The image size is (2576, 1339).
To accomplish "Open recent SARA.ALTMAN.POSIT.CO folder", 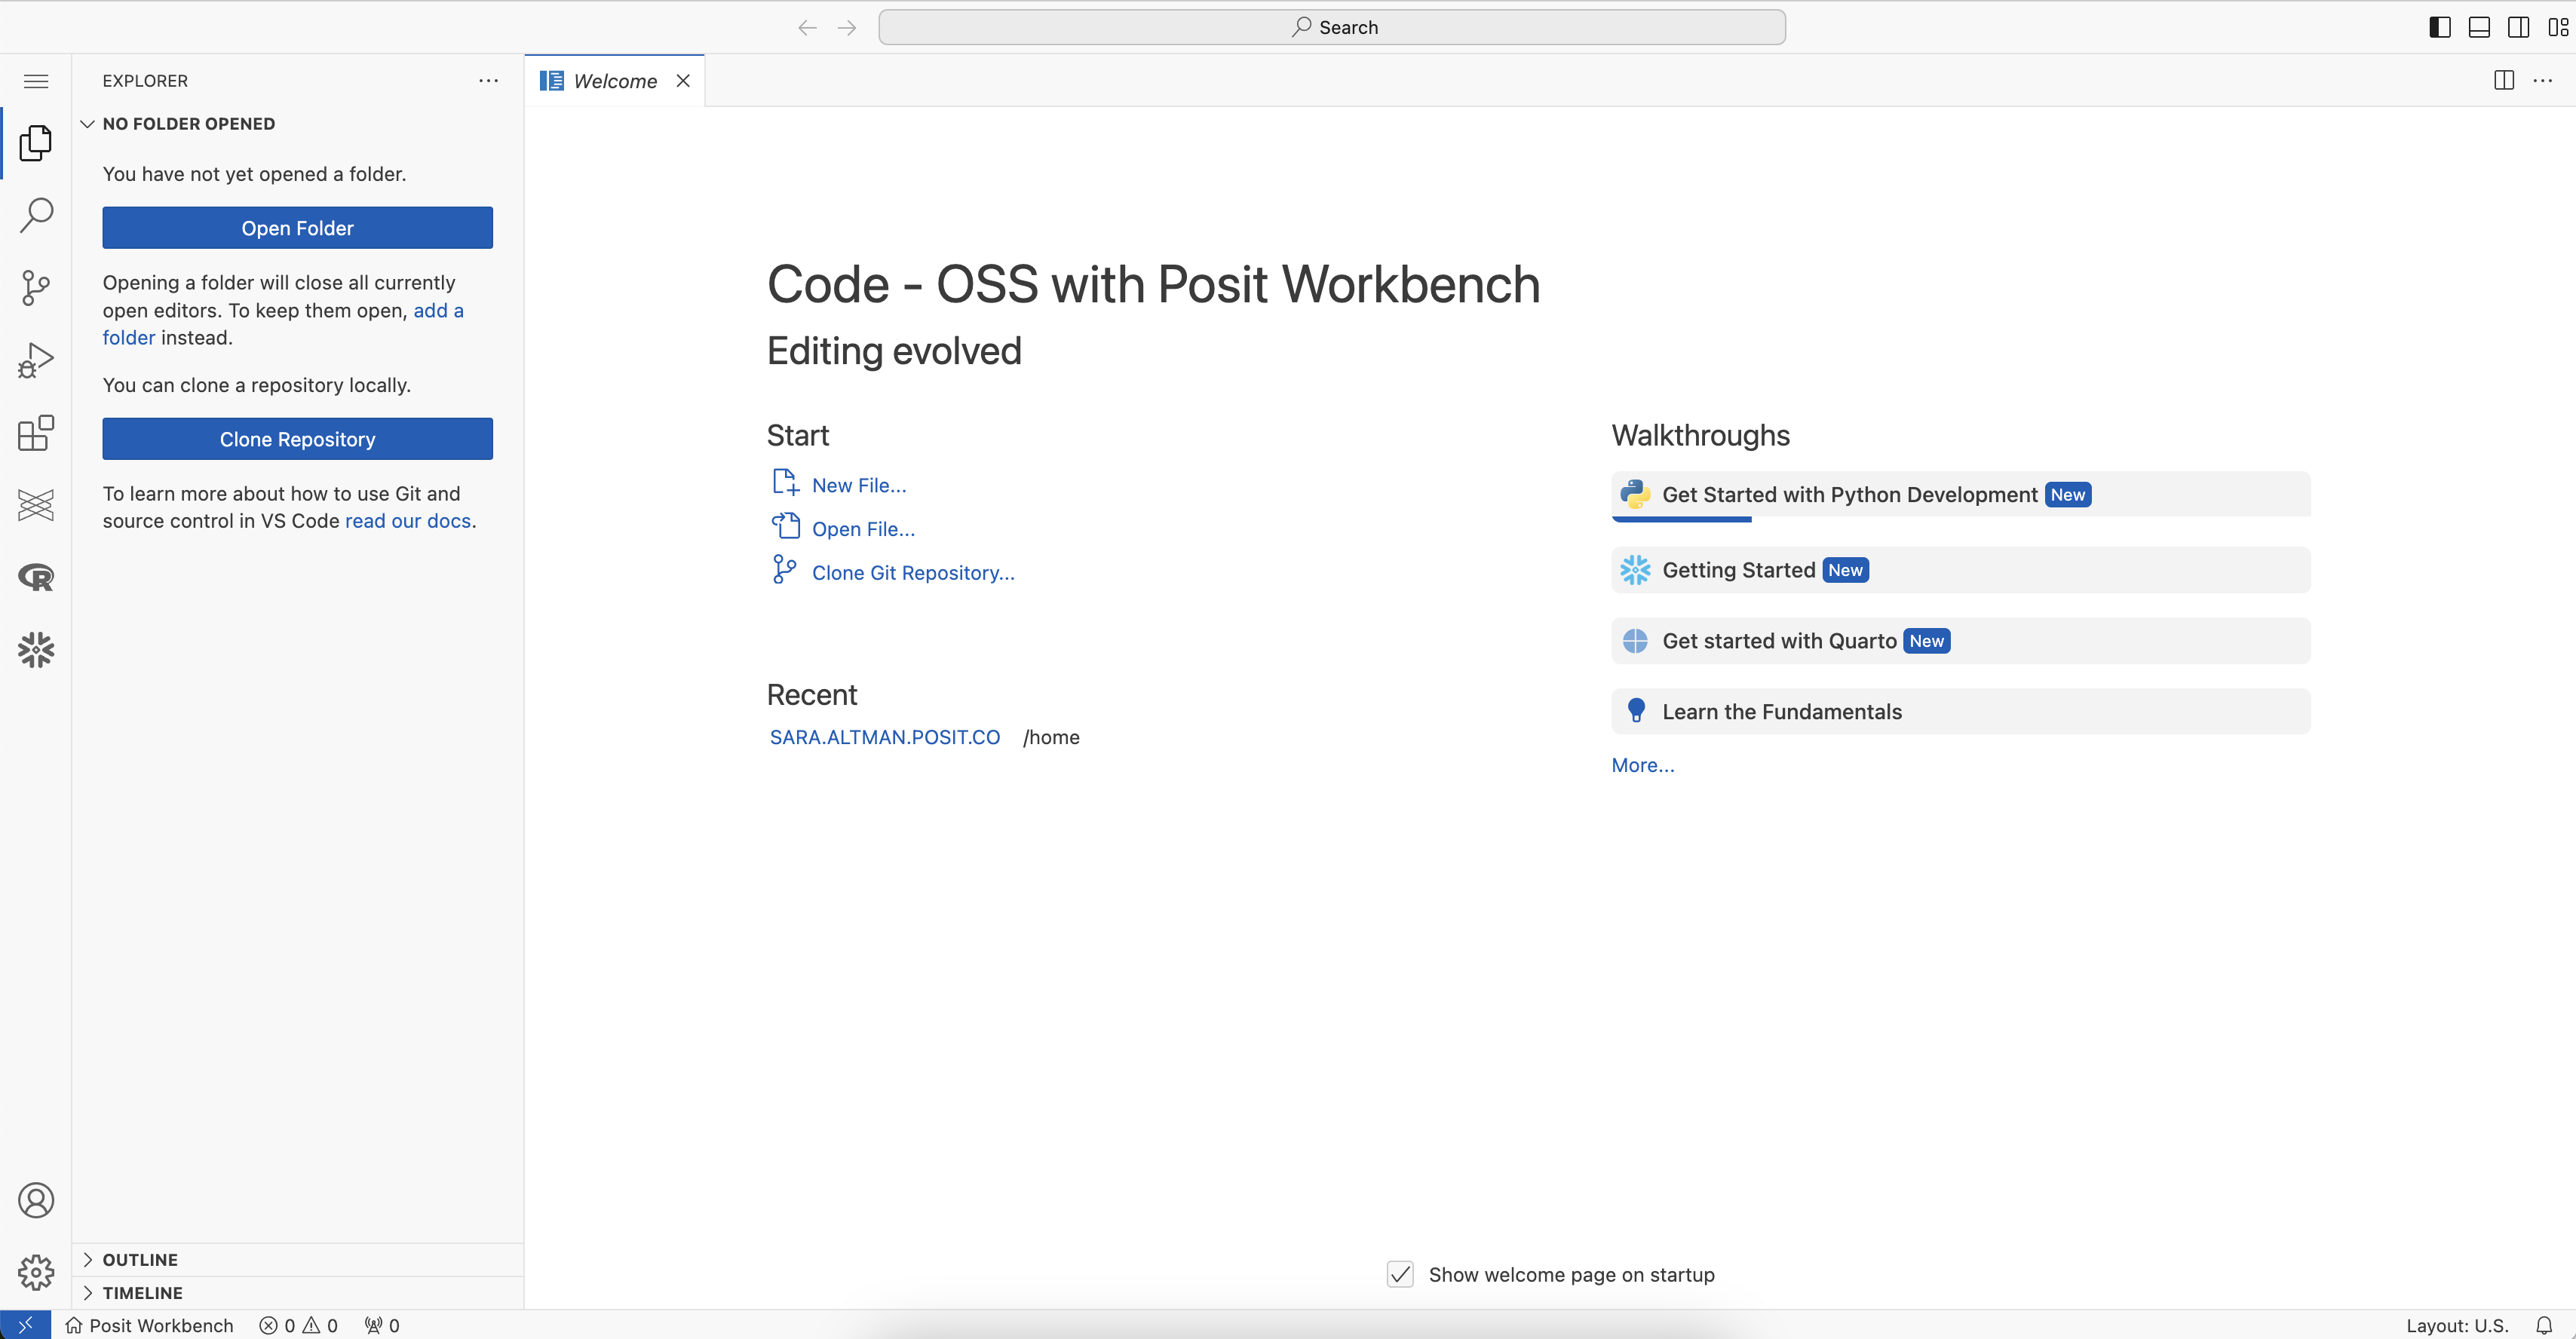I will [x=884, y=737].
